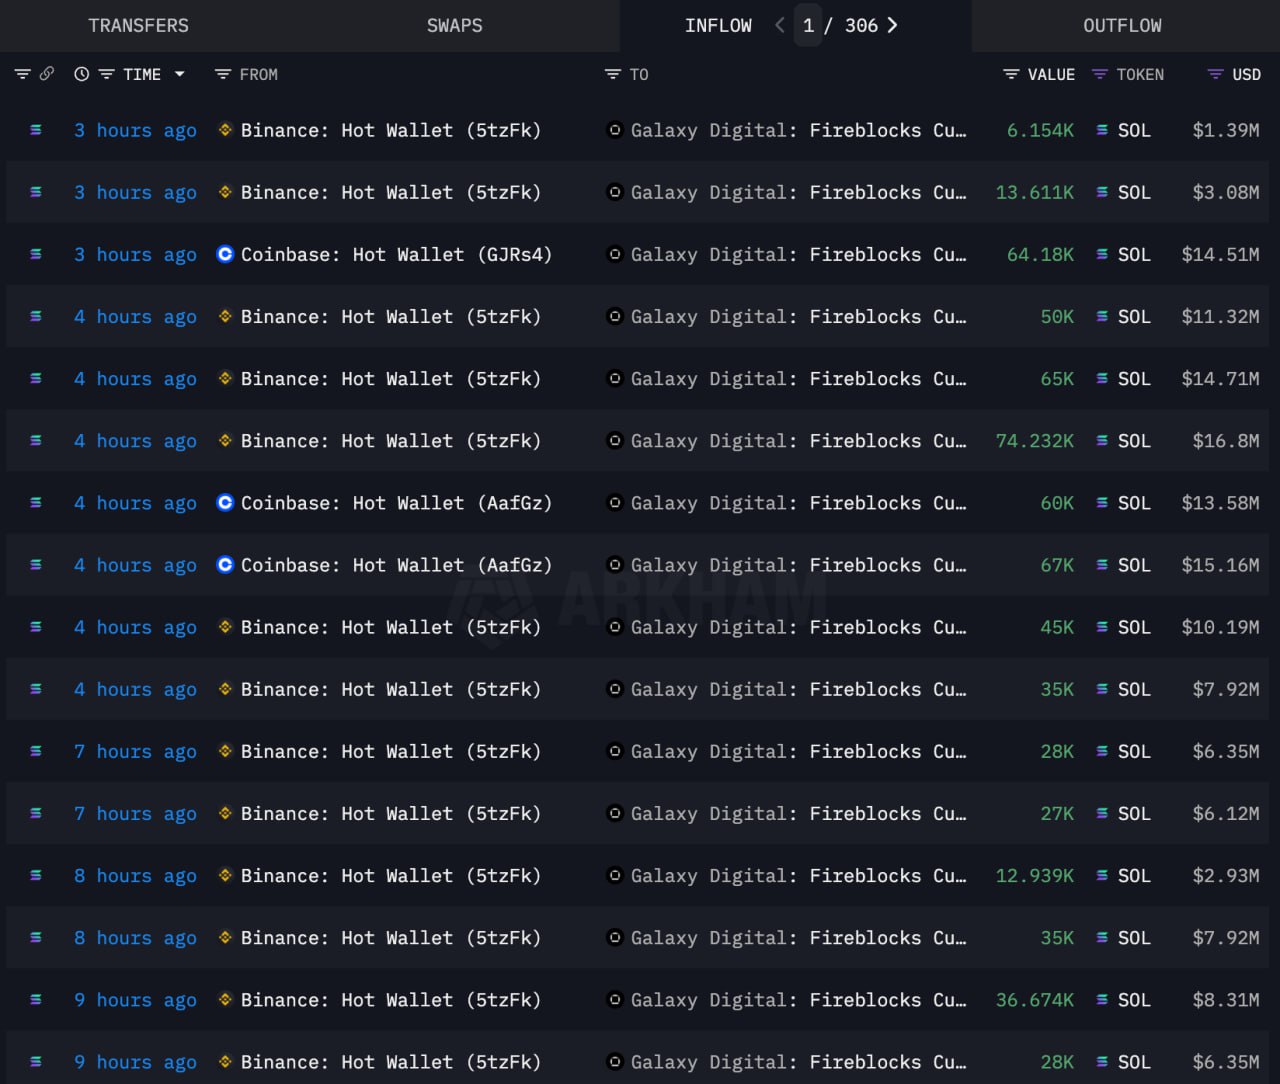
Task: Click the previous page chevron beside page 1
Action: point(780,25)
